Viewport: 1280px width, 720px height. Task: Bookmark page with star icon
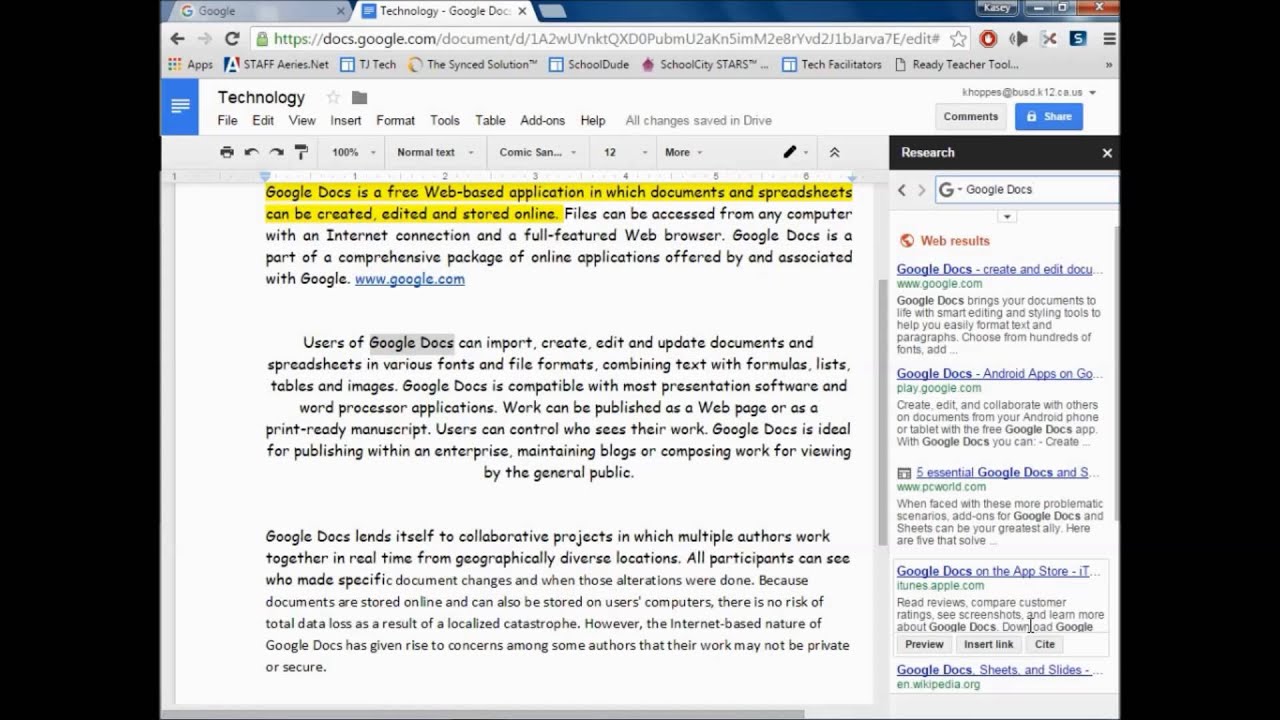tap(958, 39)
